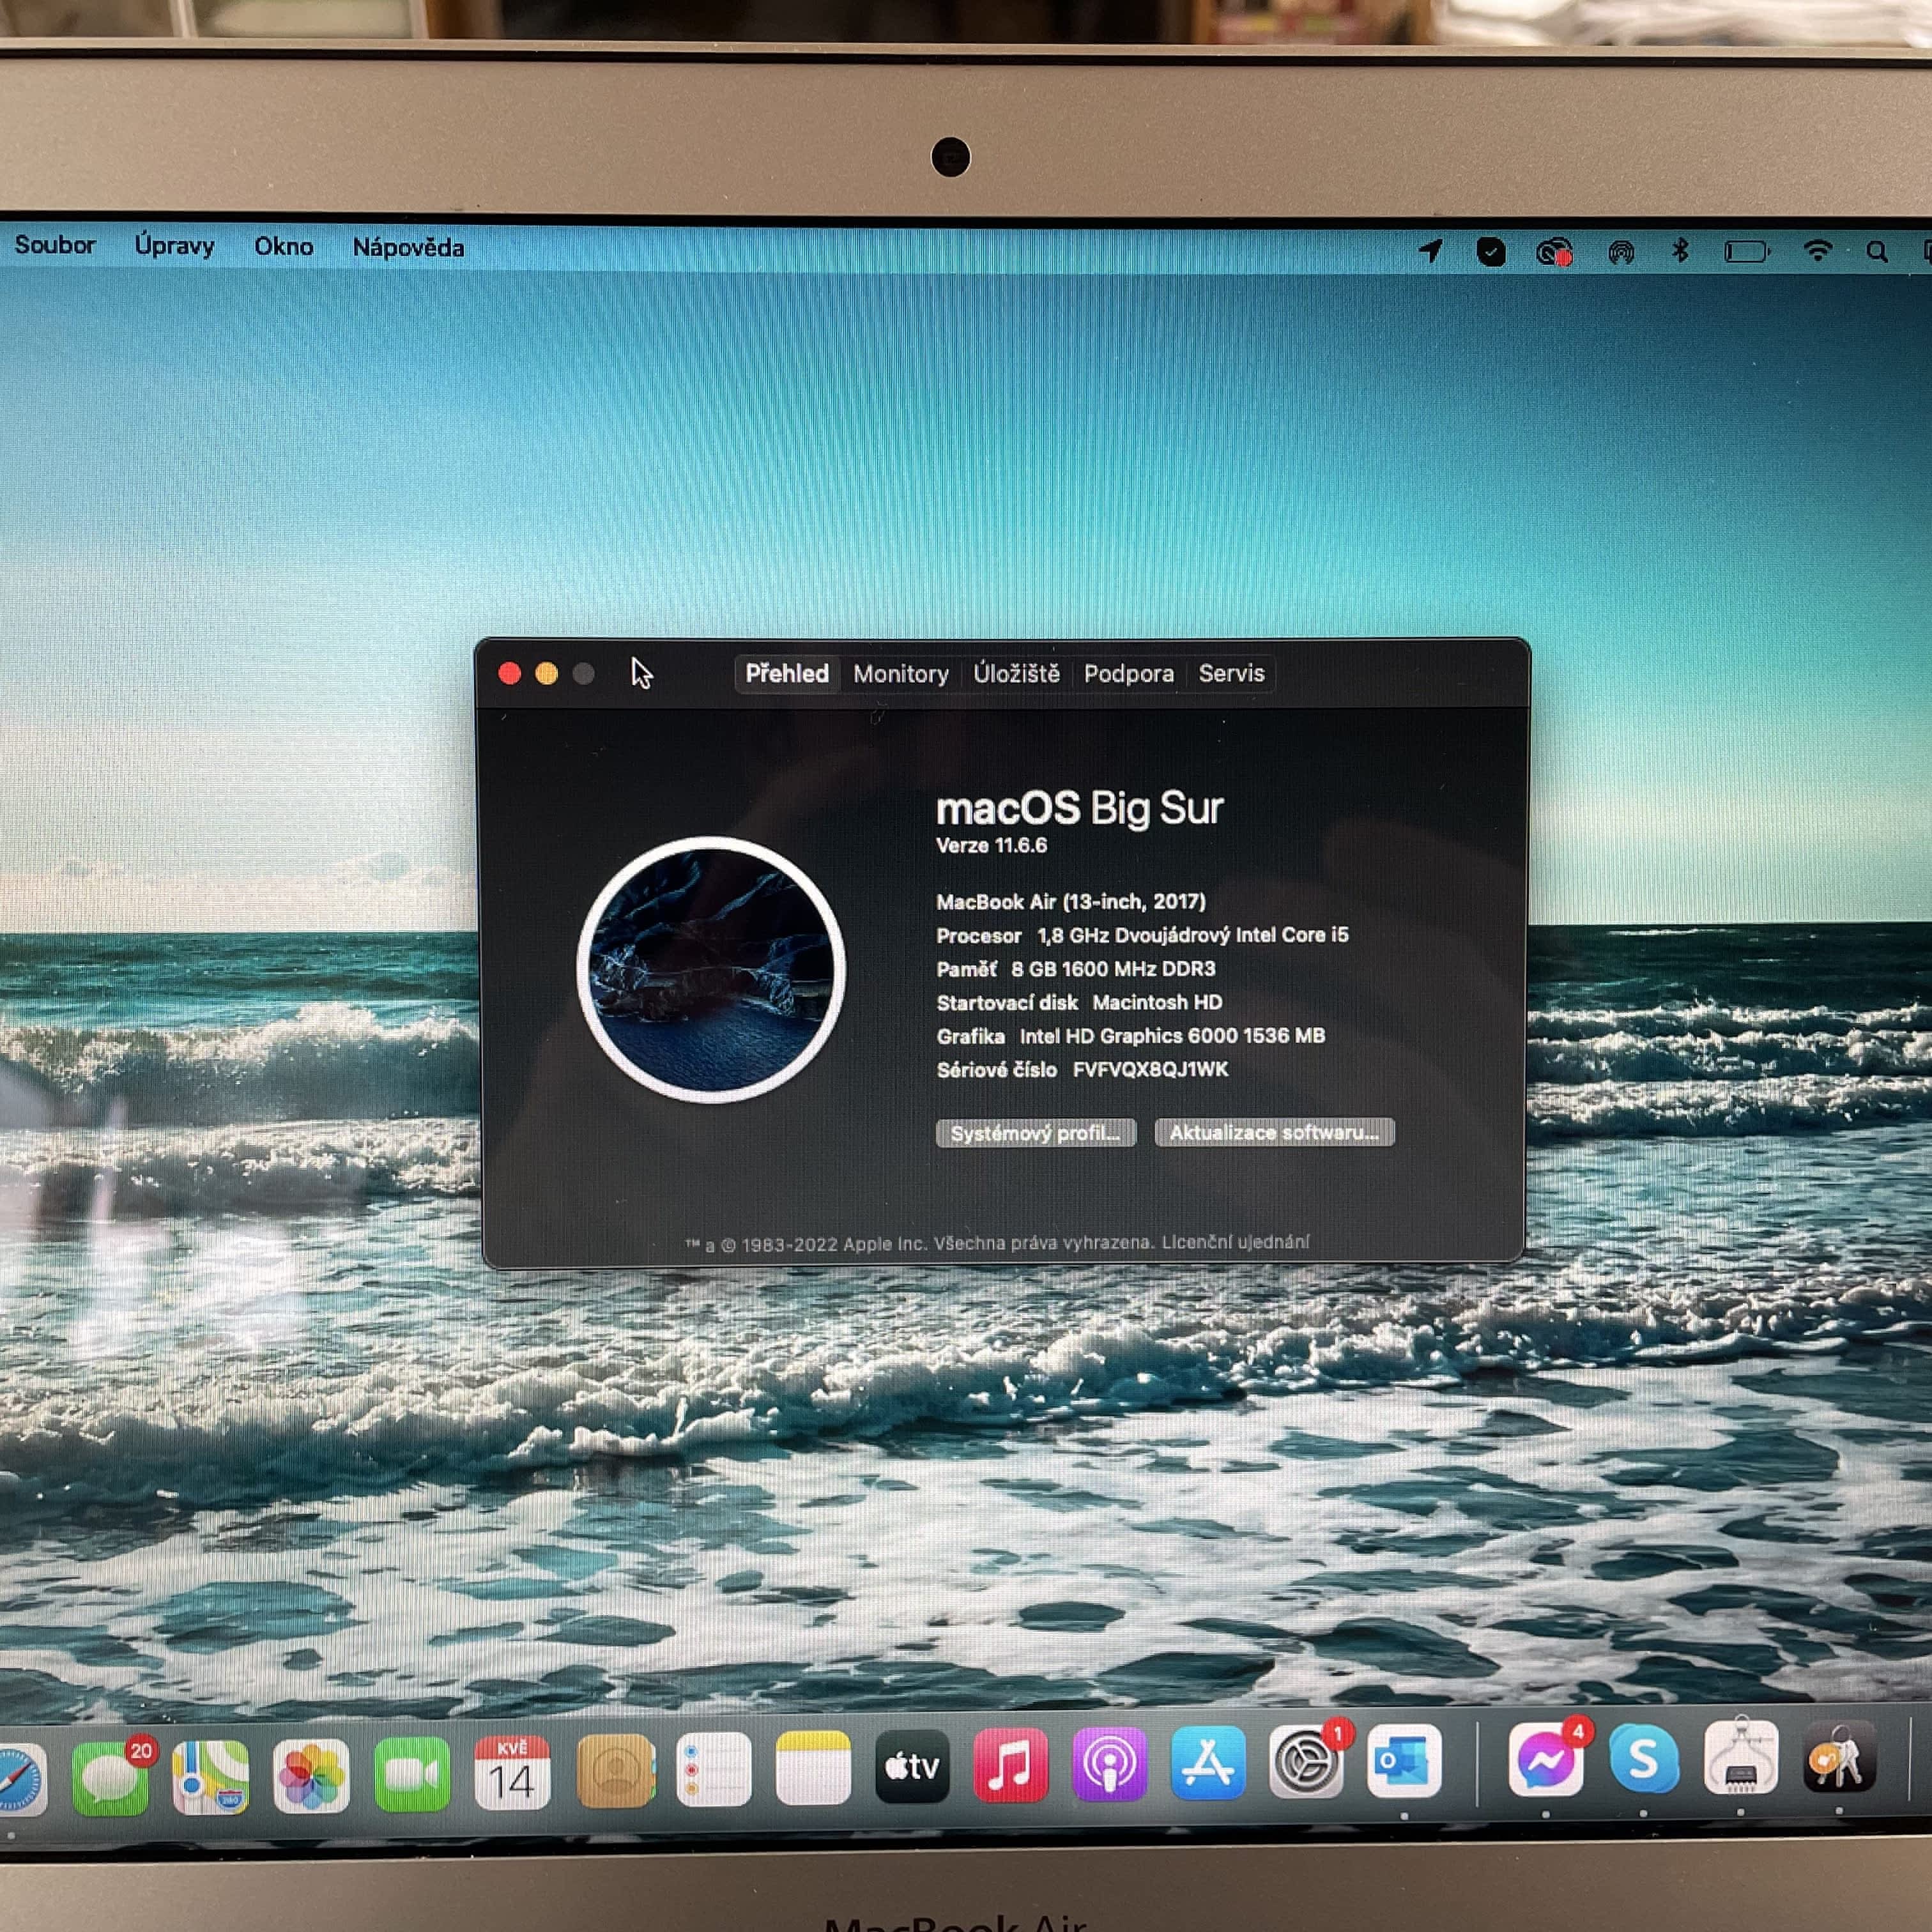Select the Úložiště tab
1932x1932 pixels.
point(1016,674)
